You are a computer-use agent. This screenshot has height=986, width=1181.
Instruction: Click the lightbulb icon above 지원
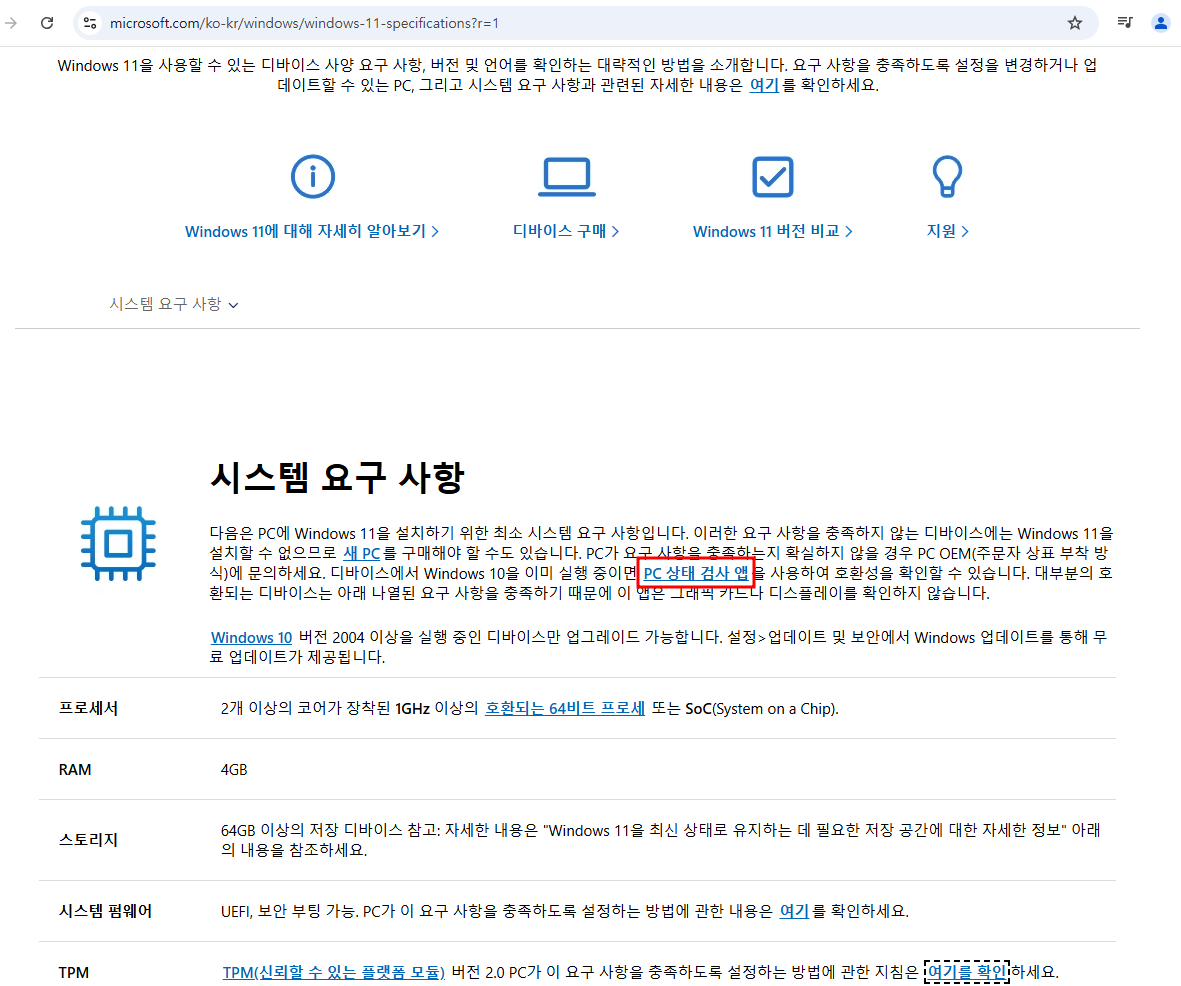pos(947,177)
